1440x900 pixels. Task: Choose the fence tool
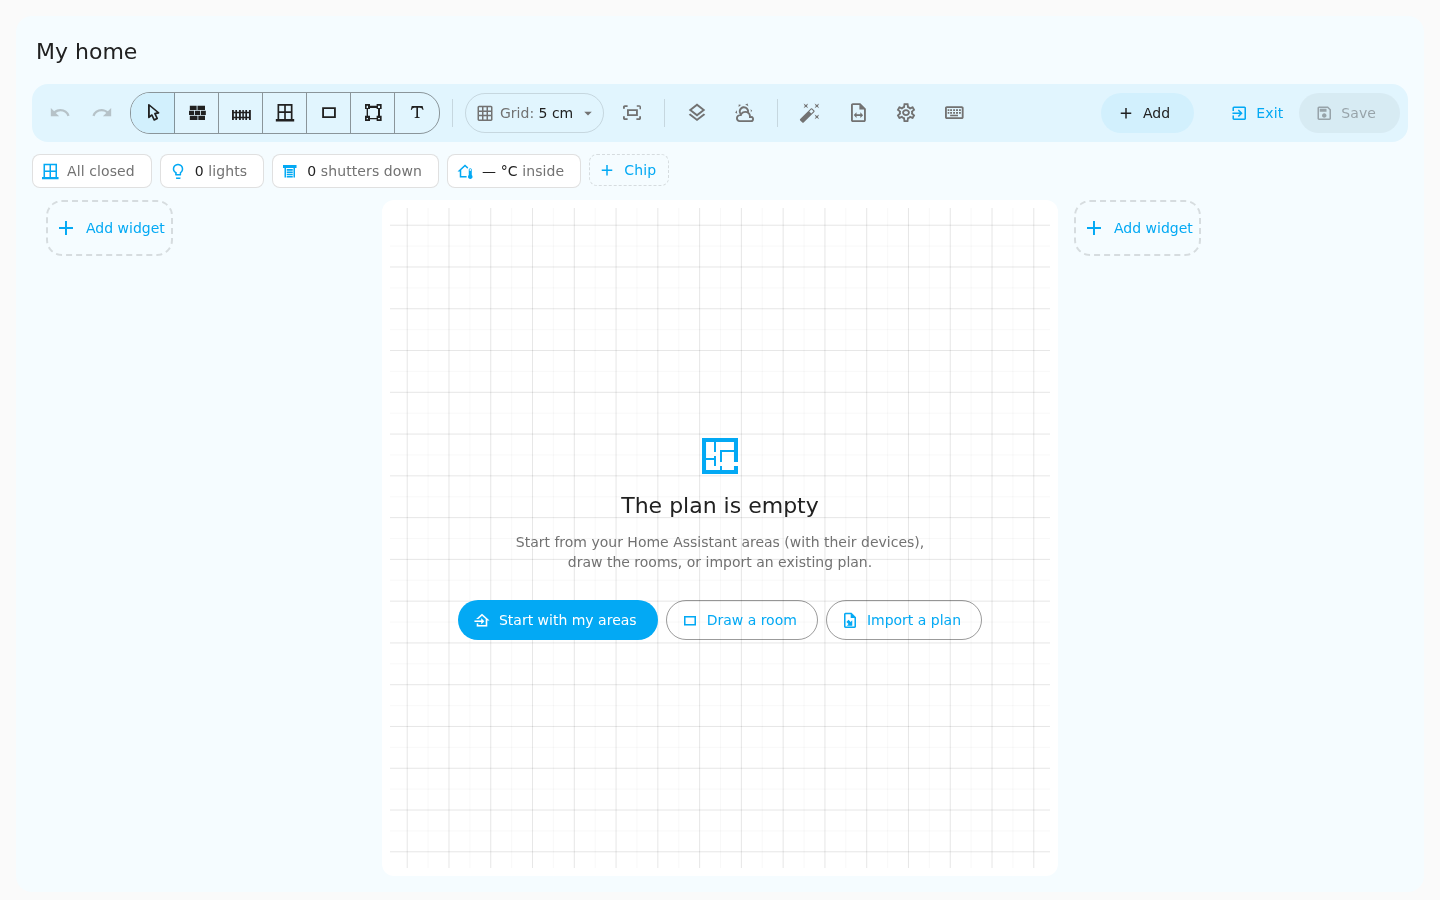(241, 113)
